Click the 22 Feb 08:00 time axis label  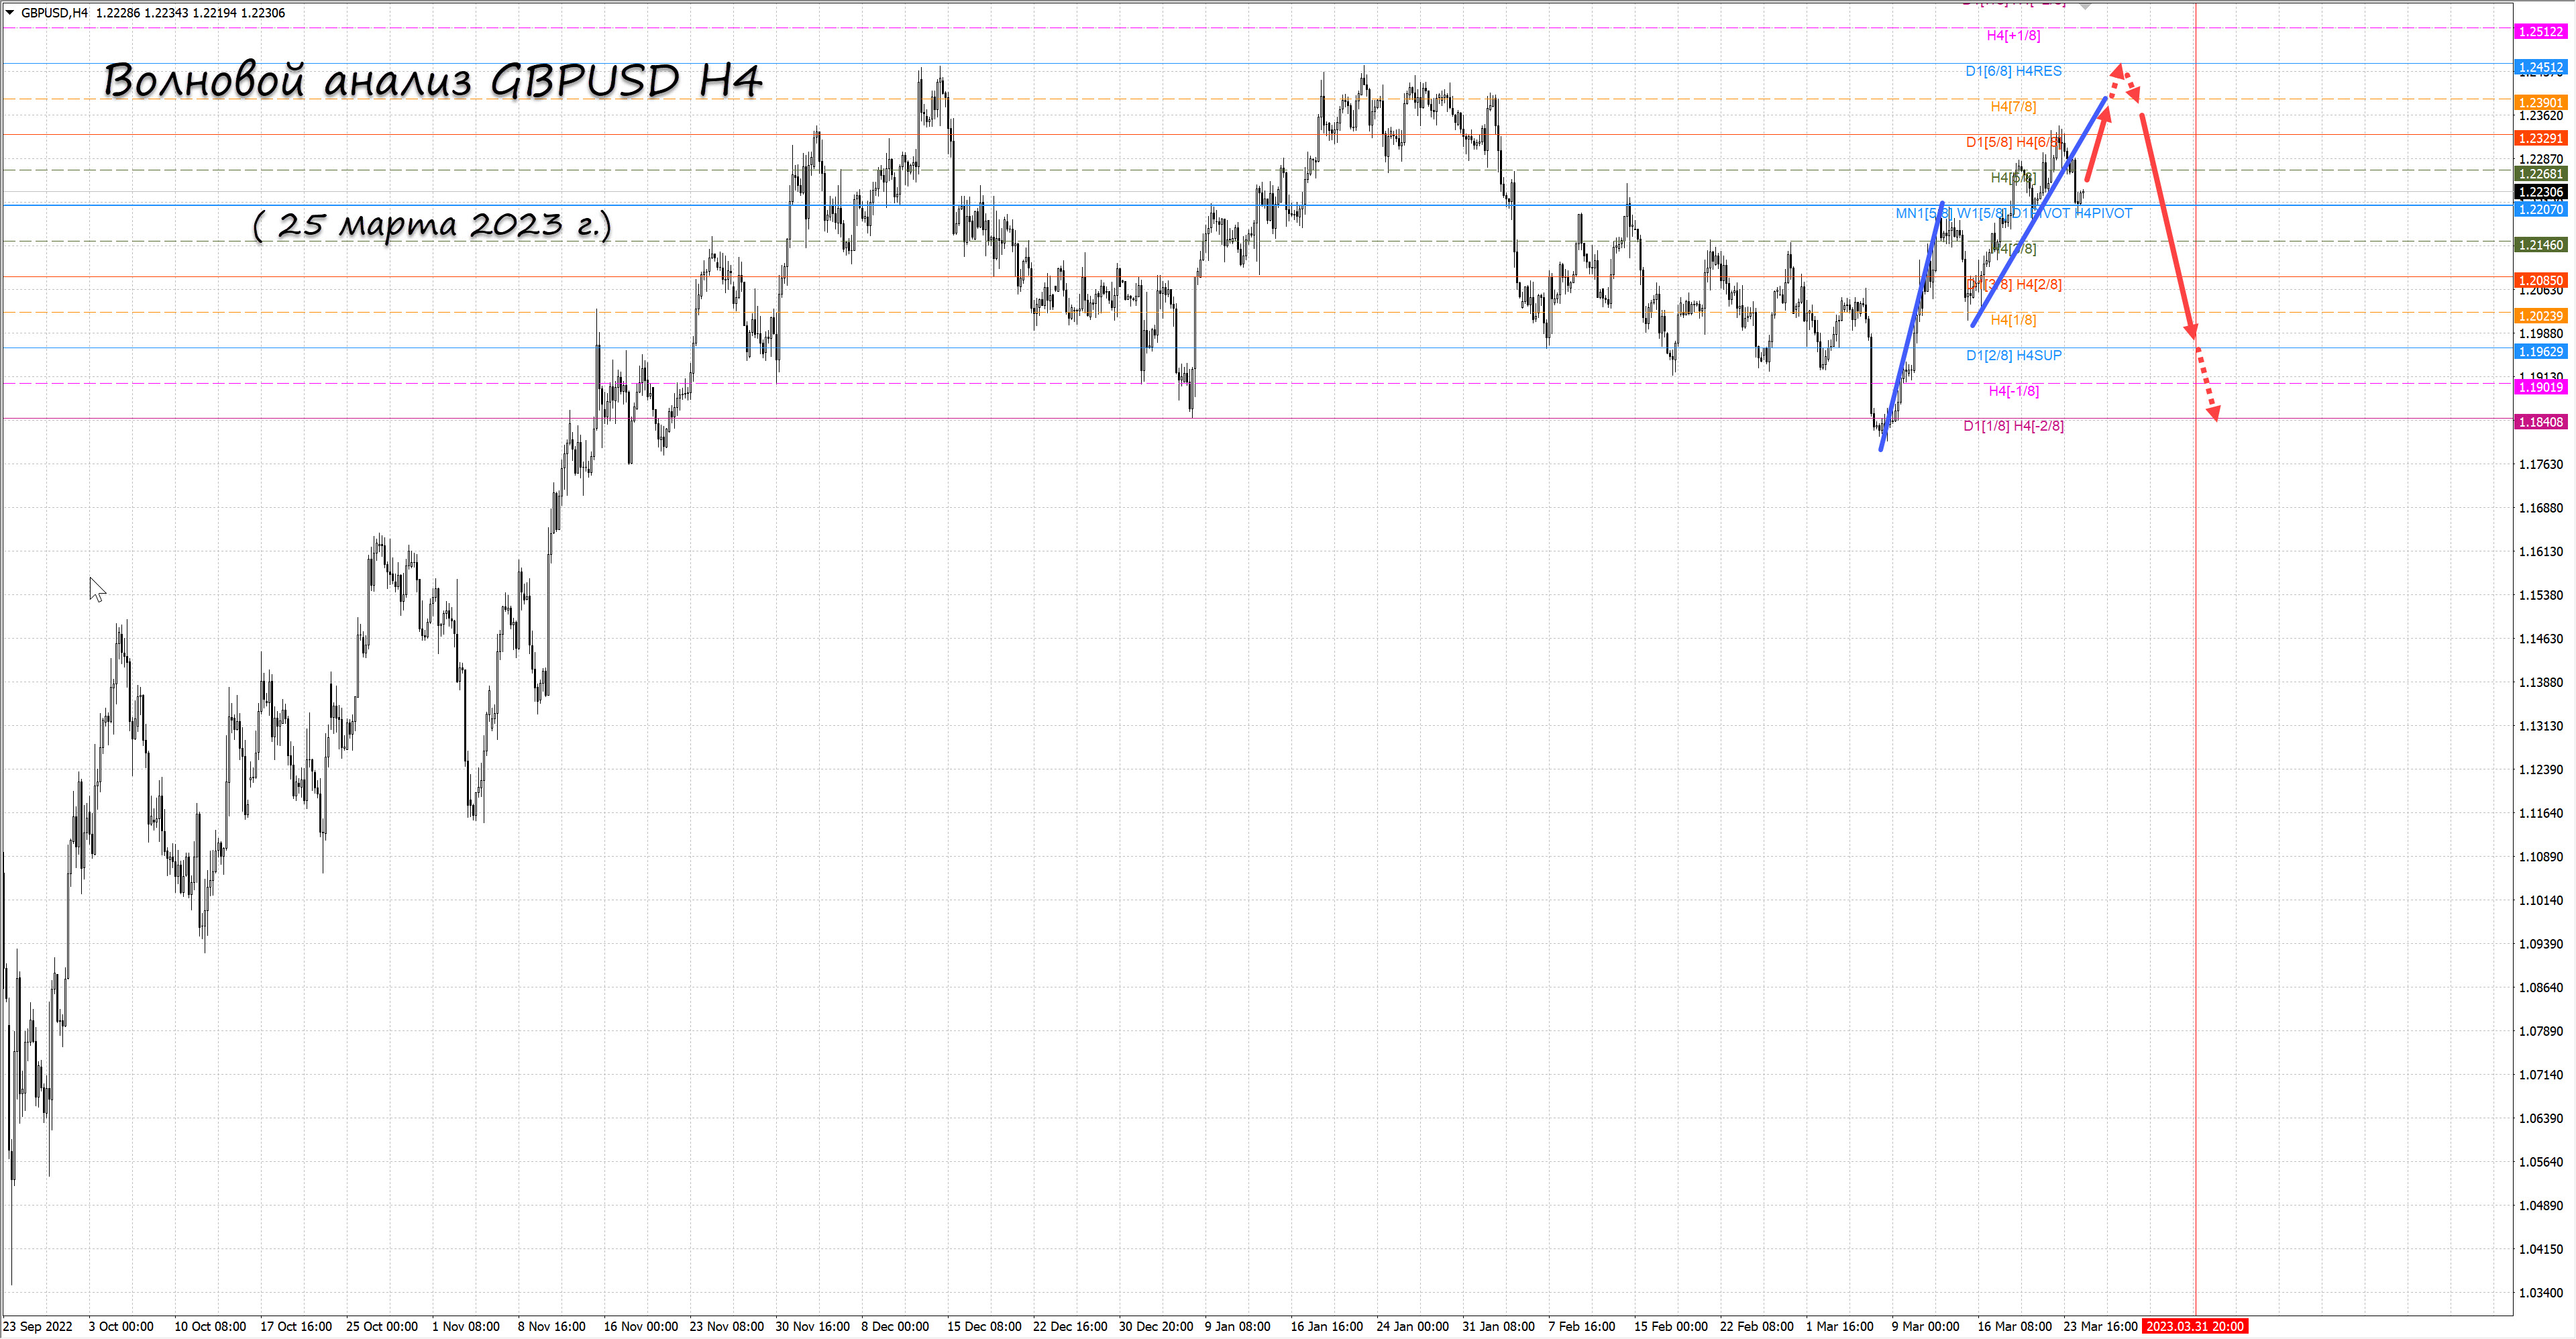tap(1756, 1326)
